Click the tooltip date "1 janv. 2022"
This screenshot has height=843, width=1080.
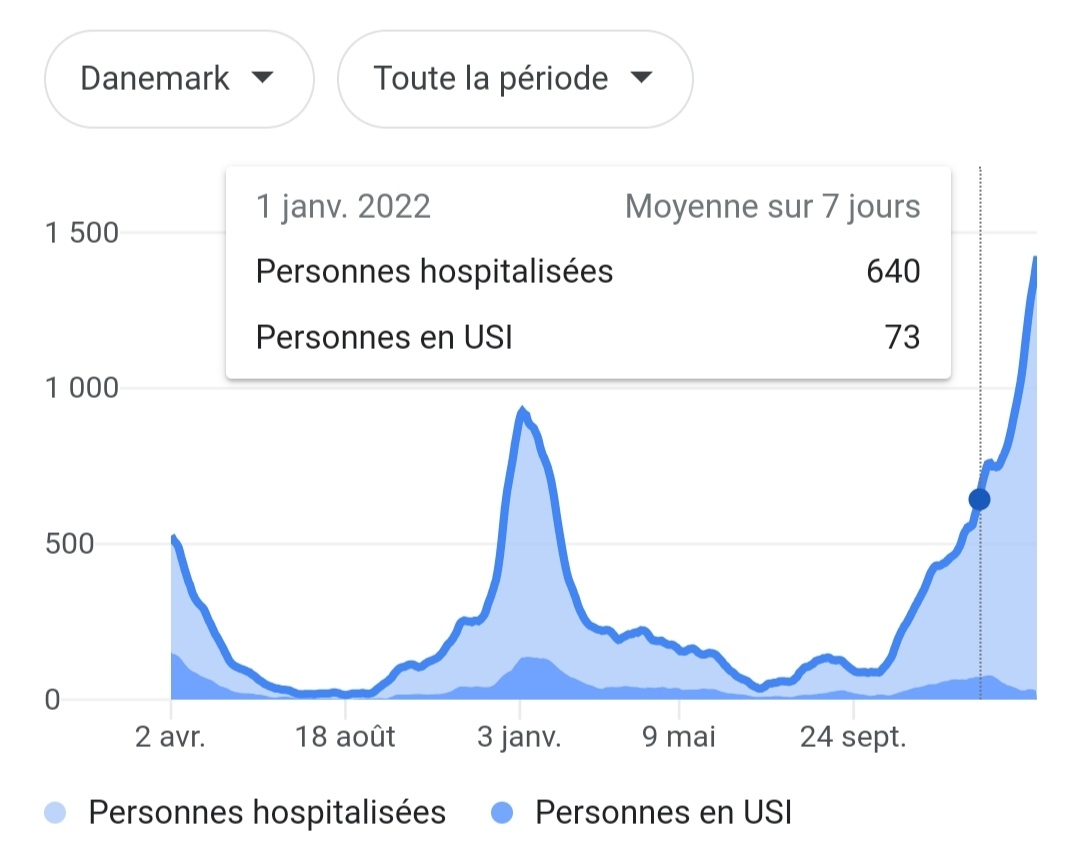click(343, 207)
